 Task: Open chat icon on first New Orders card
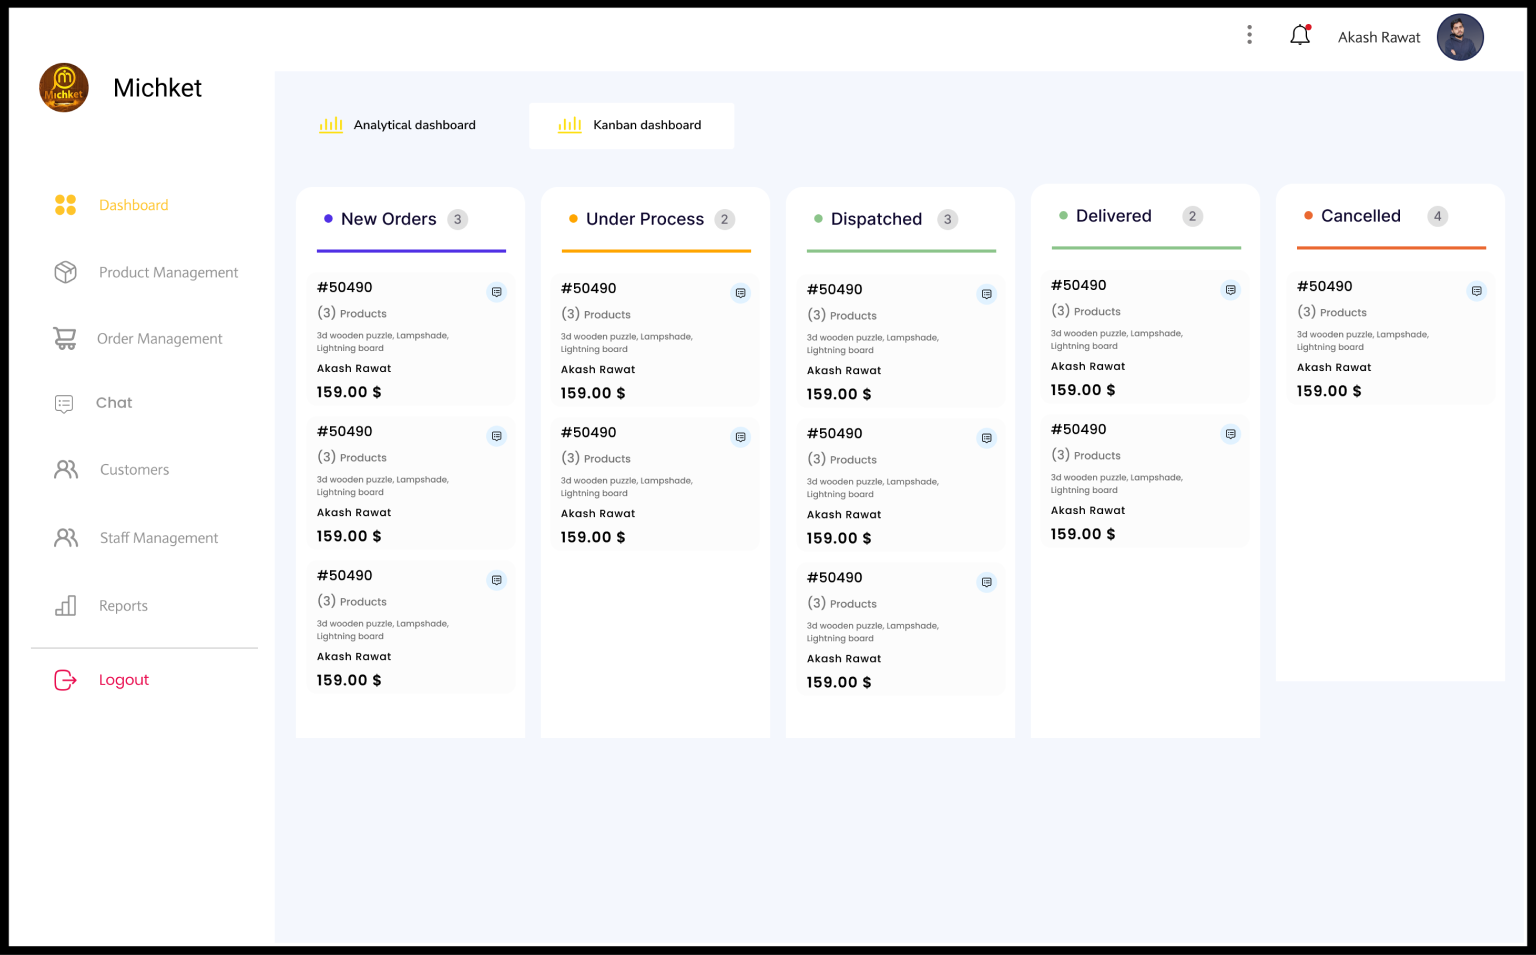(x=496, y=292)
